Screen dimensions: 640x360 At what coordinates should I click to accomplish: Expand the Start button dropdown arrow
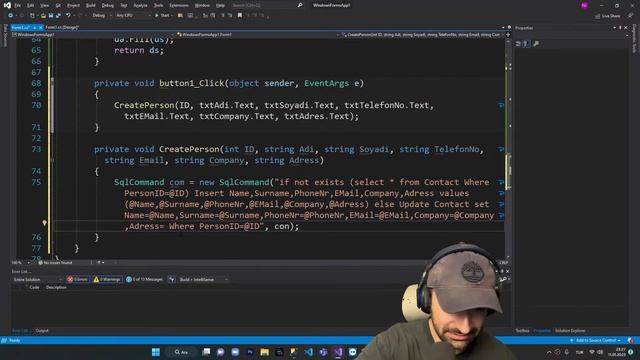pyautogui.click(x=172, y=16)
